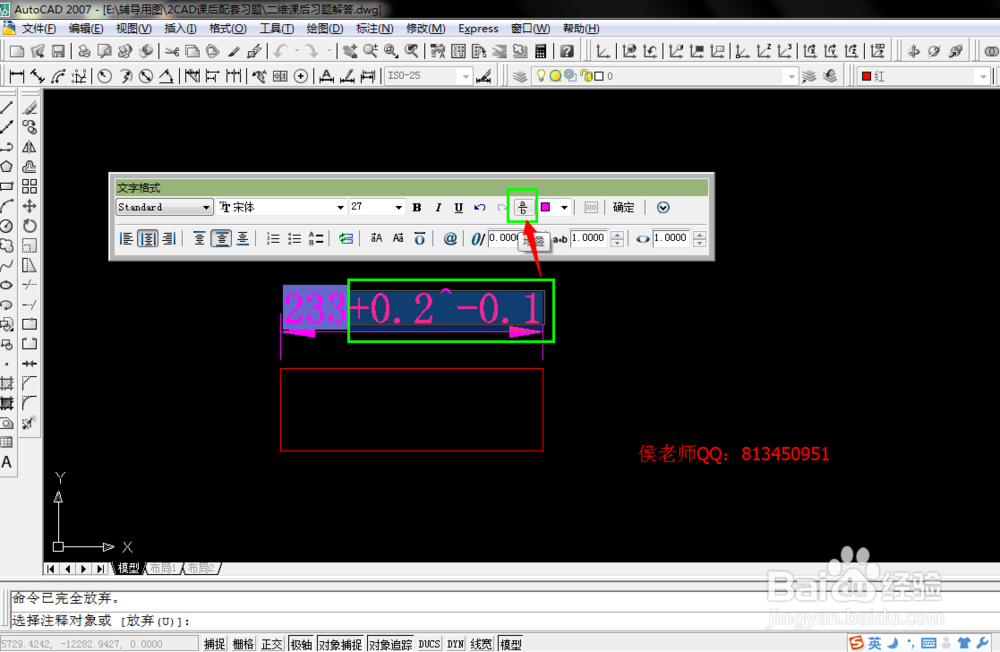Toggle Overline in Text Formatting
The height and width of the screenshot is (652, 1000).
(420, 239)
